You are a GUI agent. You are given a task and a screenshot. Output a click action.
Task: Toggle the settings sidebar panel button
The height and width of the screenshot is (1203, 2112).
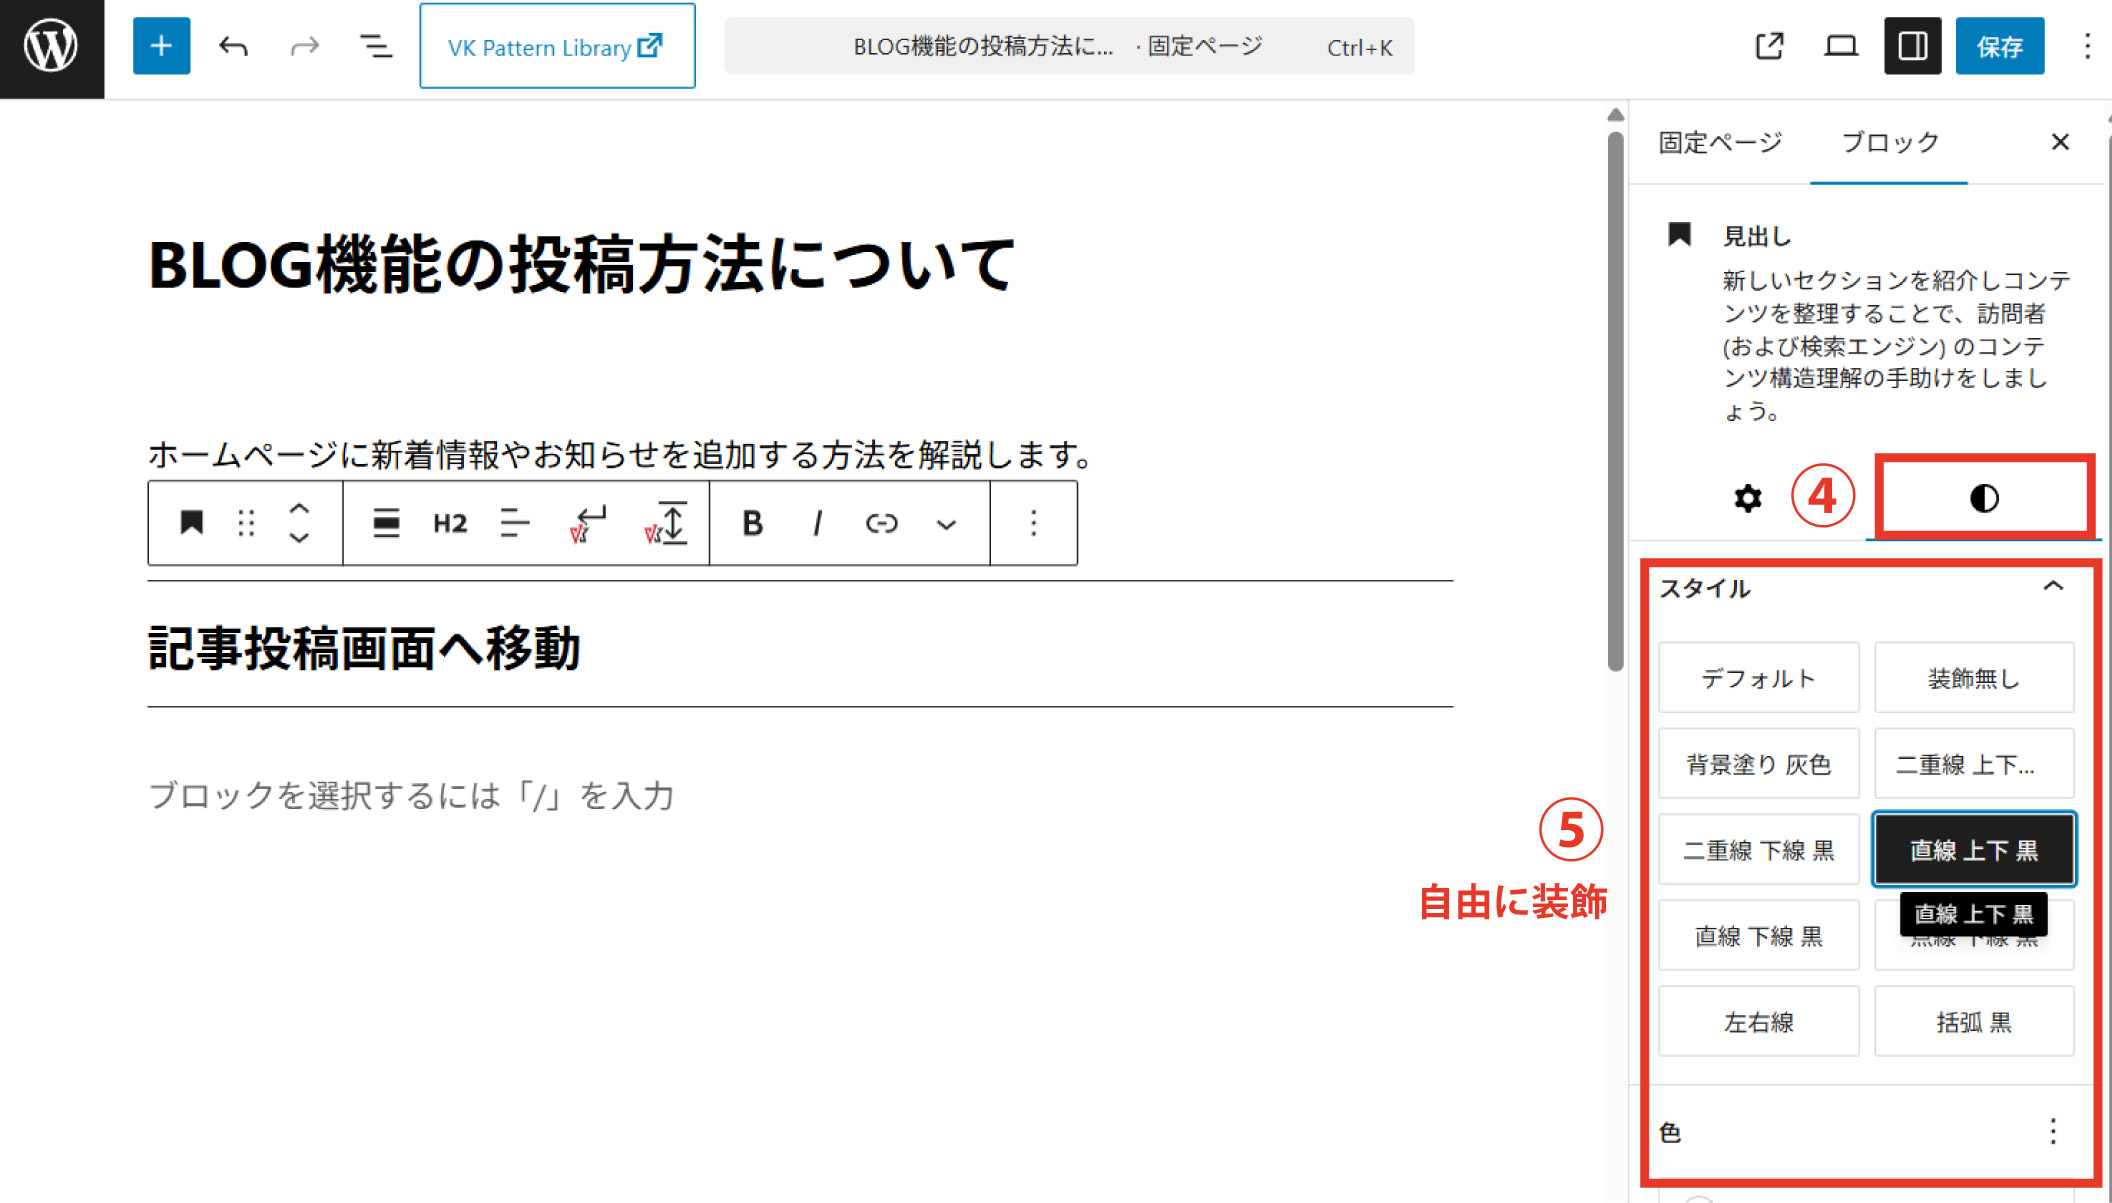click(1912, 46)
